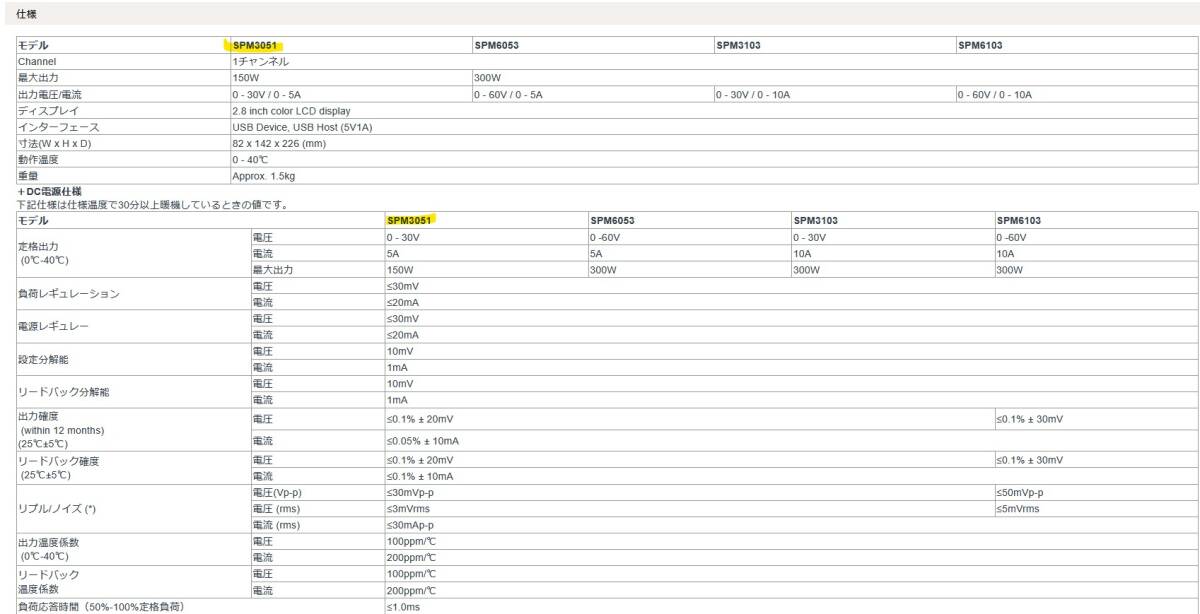Click ≤0.1% ± 20mV in リードバック確度 row

tap(420, 460)
